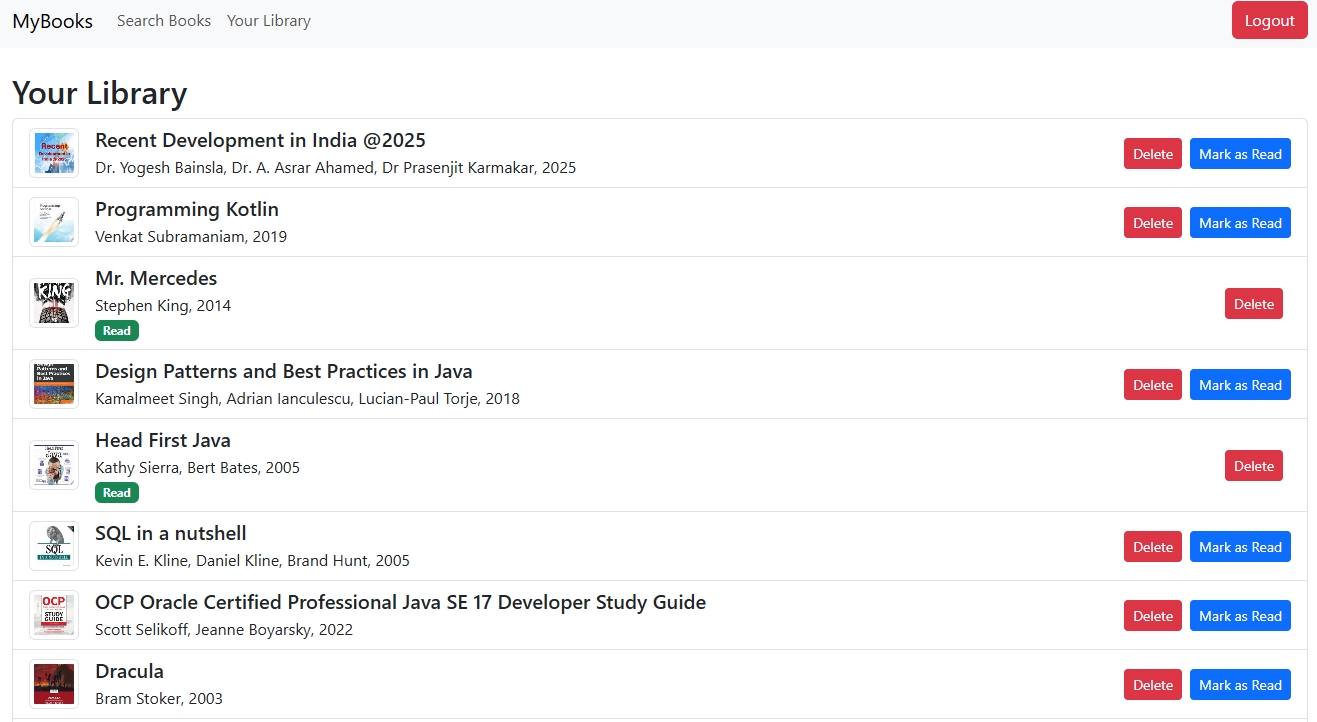The height and width of the screenshot is (722, 1317).
Task: Click the Recent Development in India book cover
Action: (54, 153)
